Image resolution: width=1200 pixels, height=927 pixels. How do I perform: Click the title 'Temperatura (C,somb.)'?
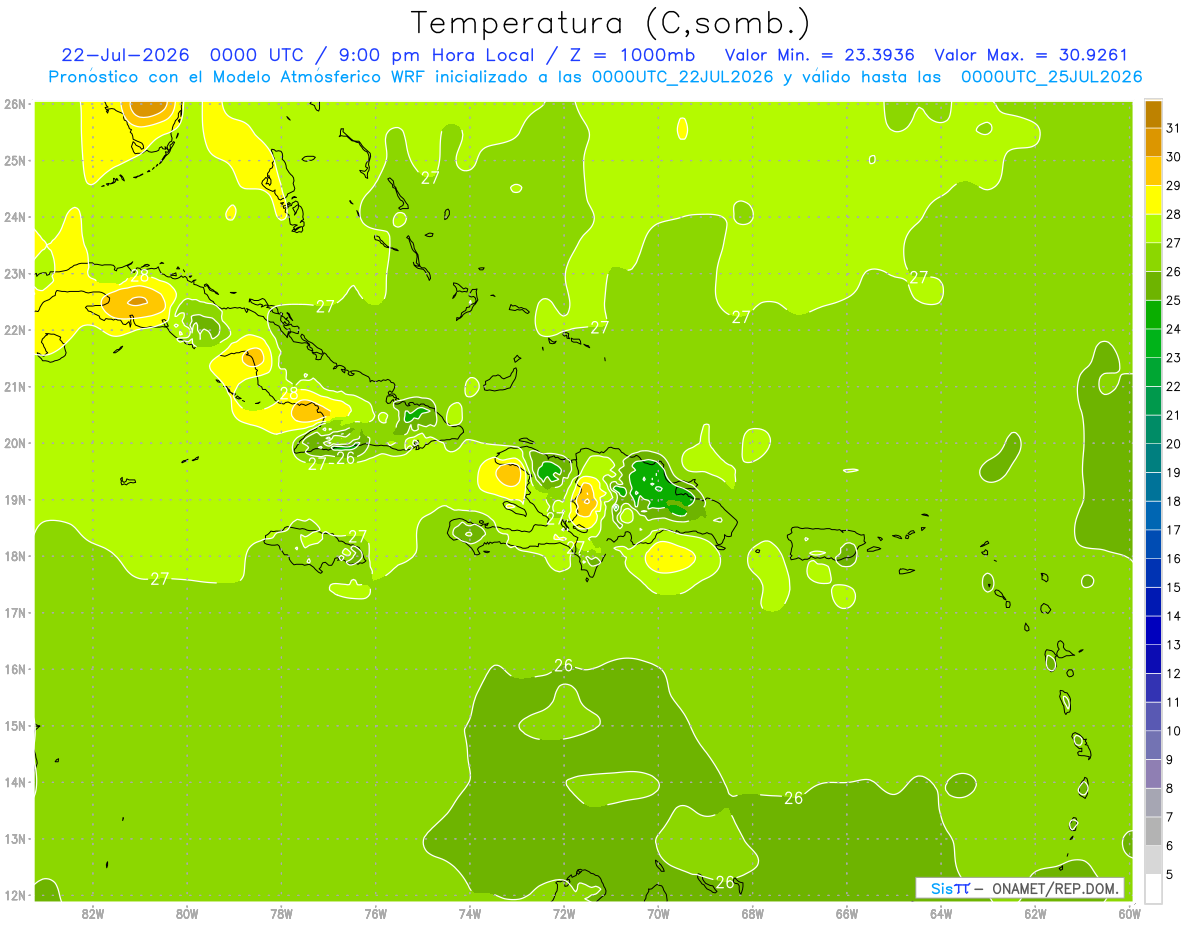coord(611,23)
